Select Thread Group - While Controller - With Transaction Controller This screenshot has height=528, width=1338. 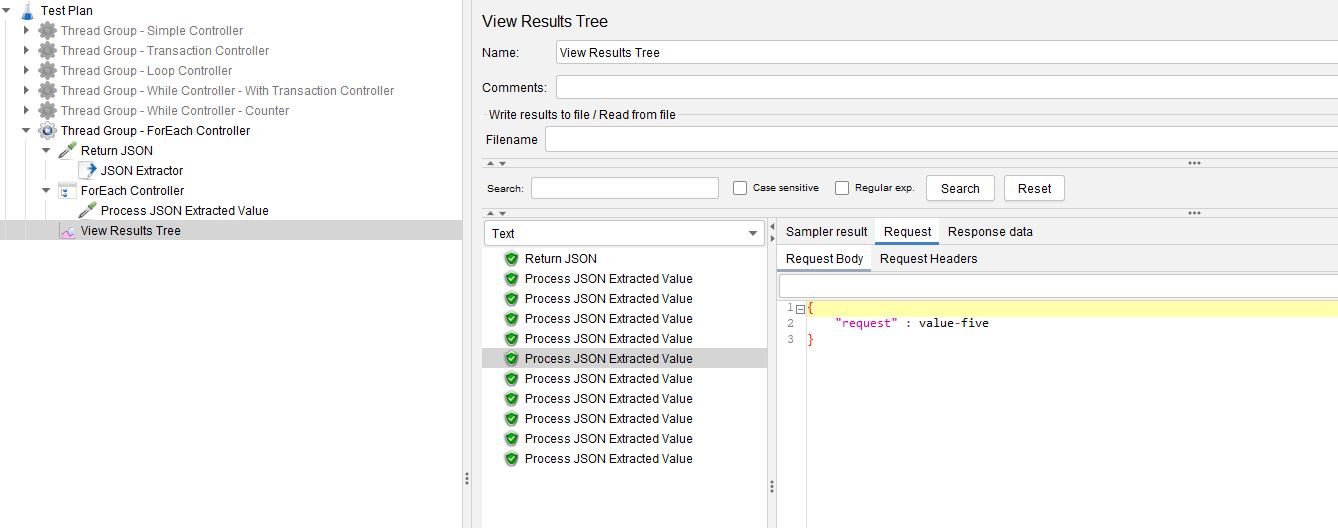(x=227, y=91)
